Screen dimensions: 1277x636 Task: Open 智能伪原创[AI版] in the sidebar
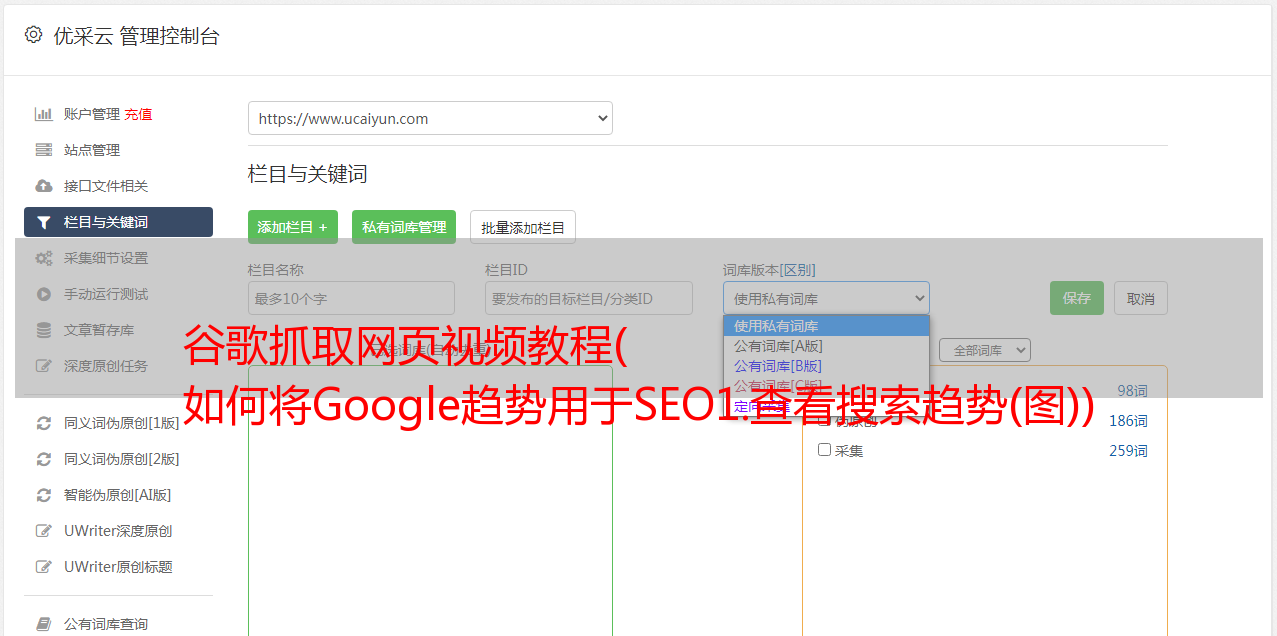point(118,495)
